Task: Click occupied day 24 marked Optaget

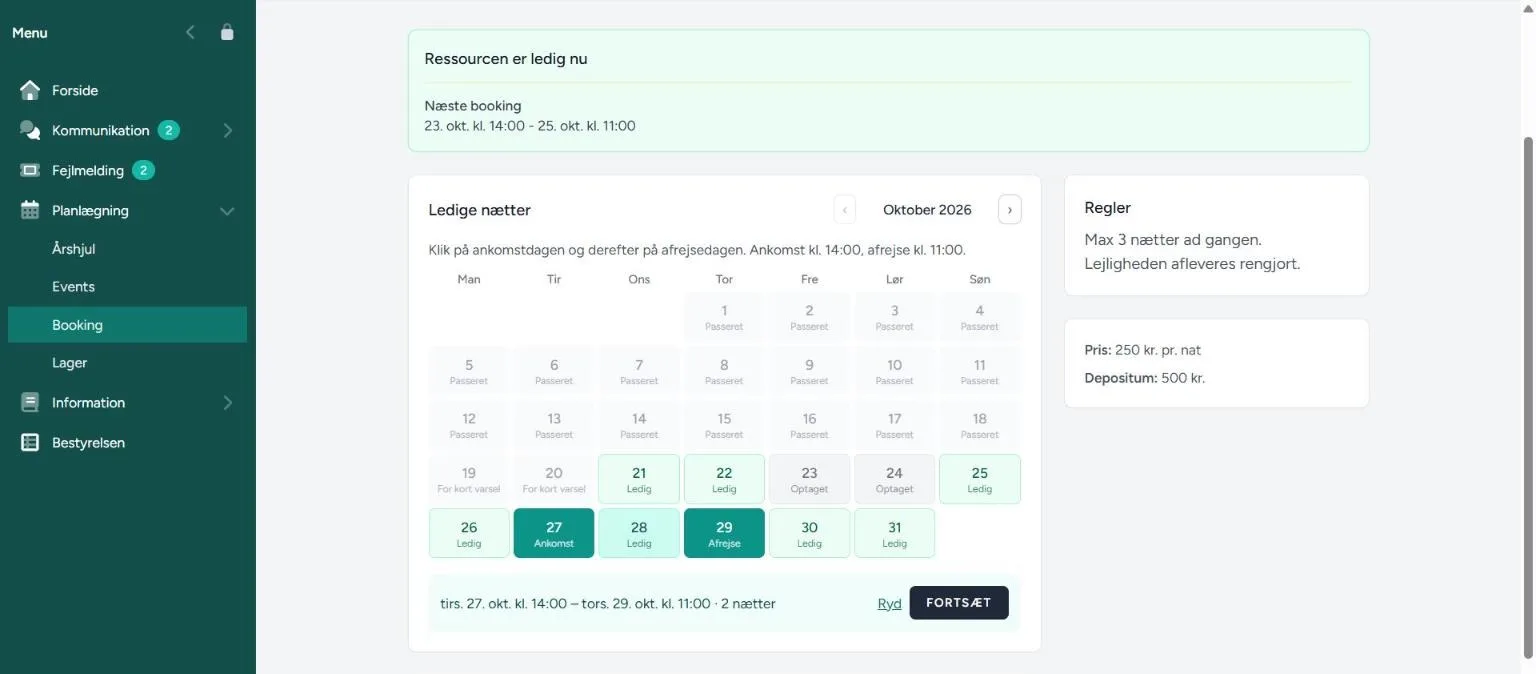Action: 895,479
